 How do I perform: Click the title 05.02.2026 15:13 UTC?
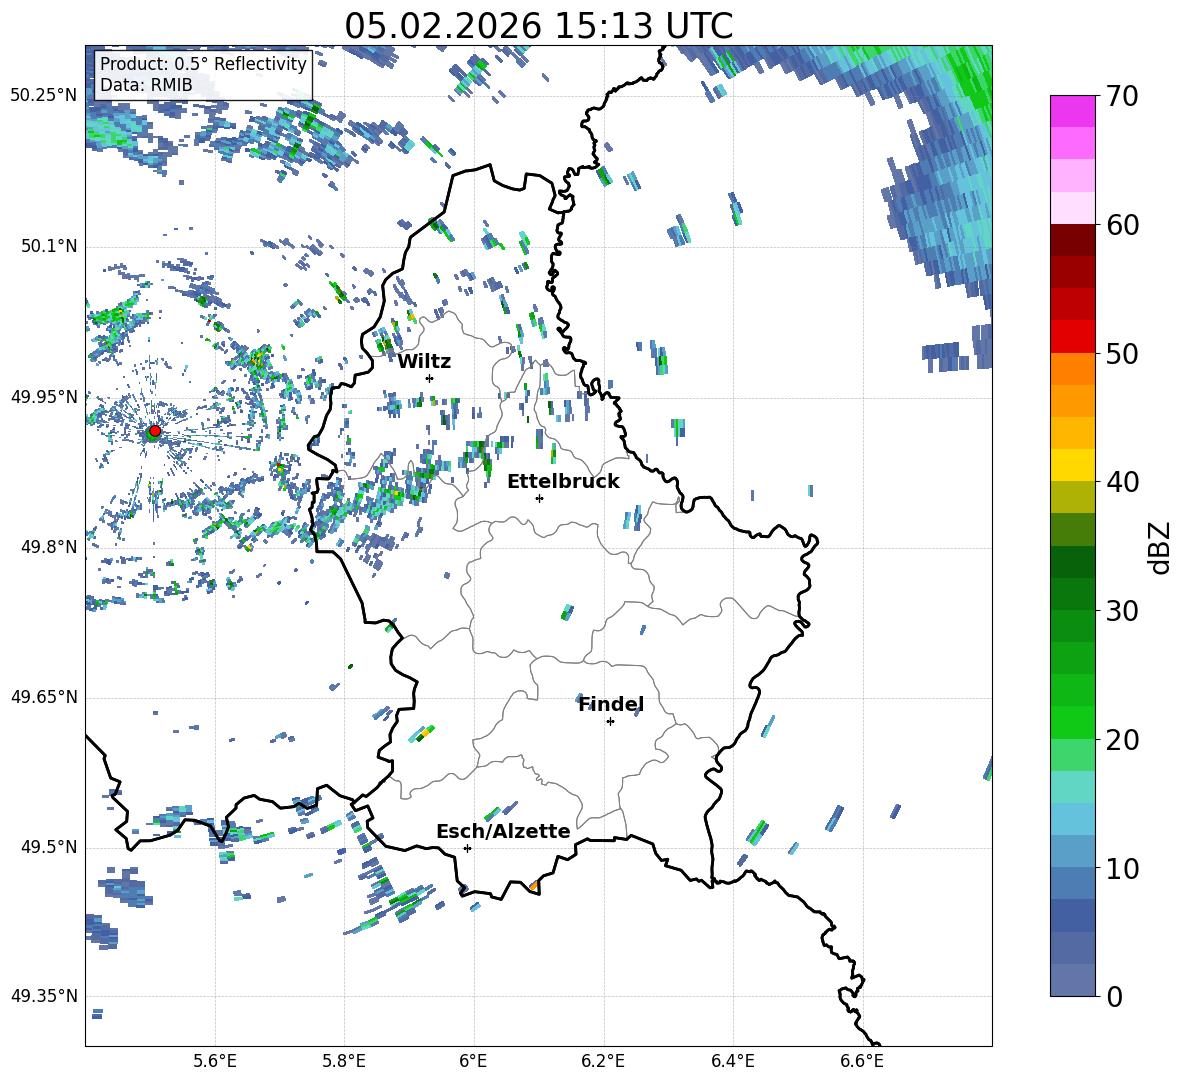tap(538, 26)
